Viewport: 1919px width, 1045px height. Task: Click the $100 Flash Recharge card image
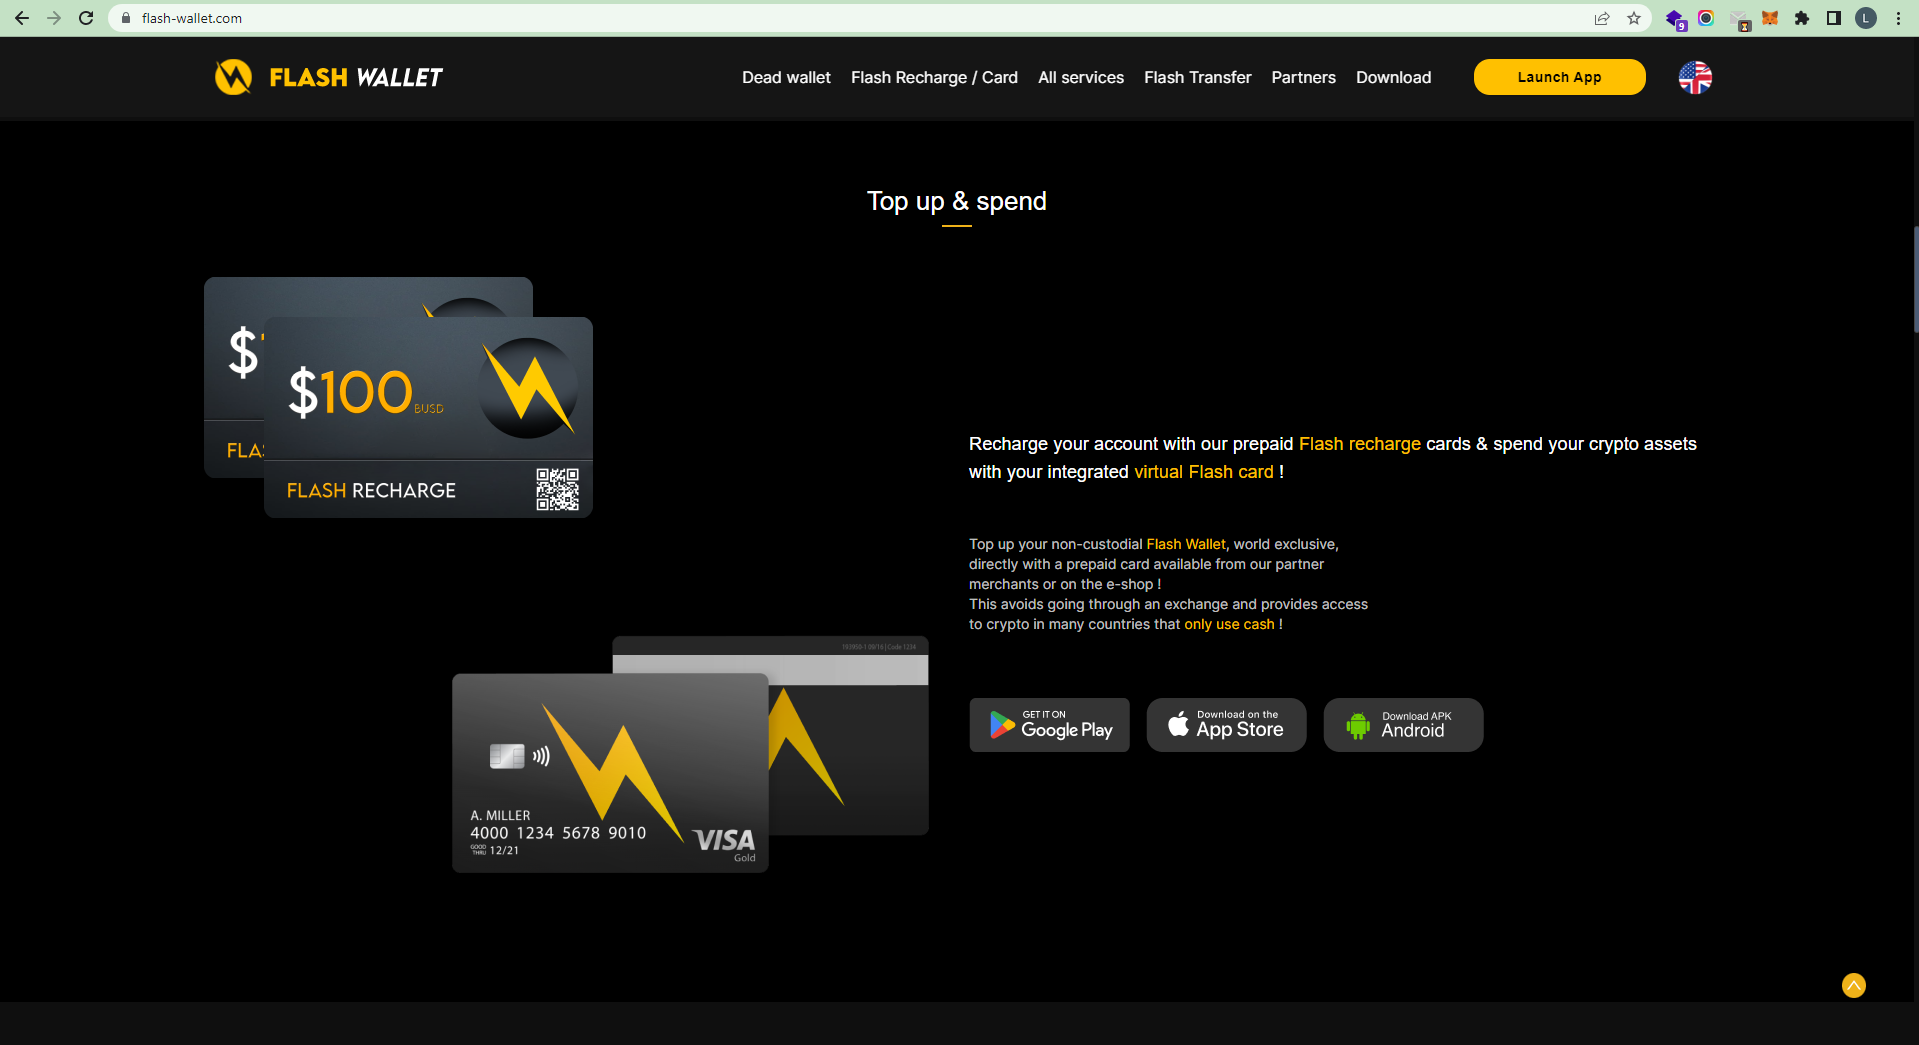[428, 417]
